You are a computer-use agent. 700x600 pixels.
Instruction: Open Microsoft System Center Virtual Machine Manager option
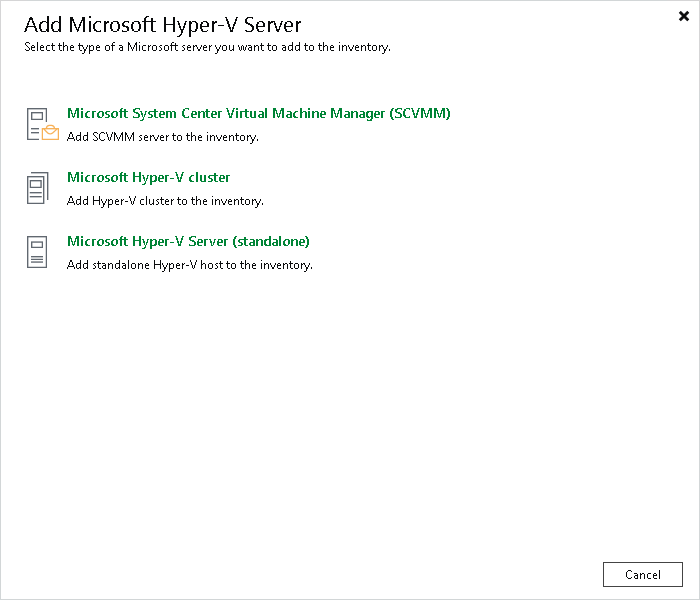pos(258,113)
